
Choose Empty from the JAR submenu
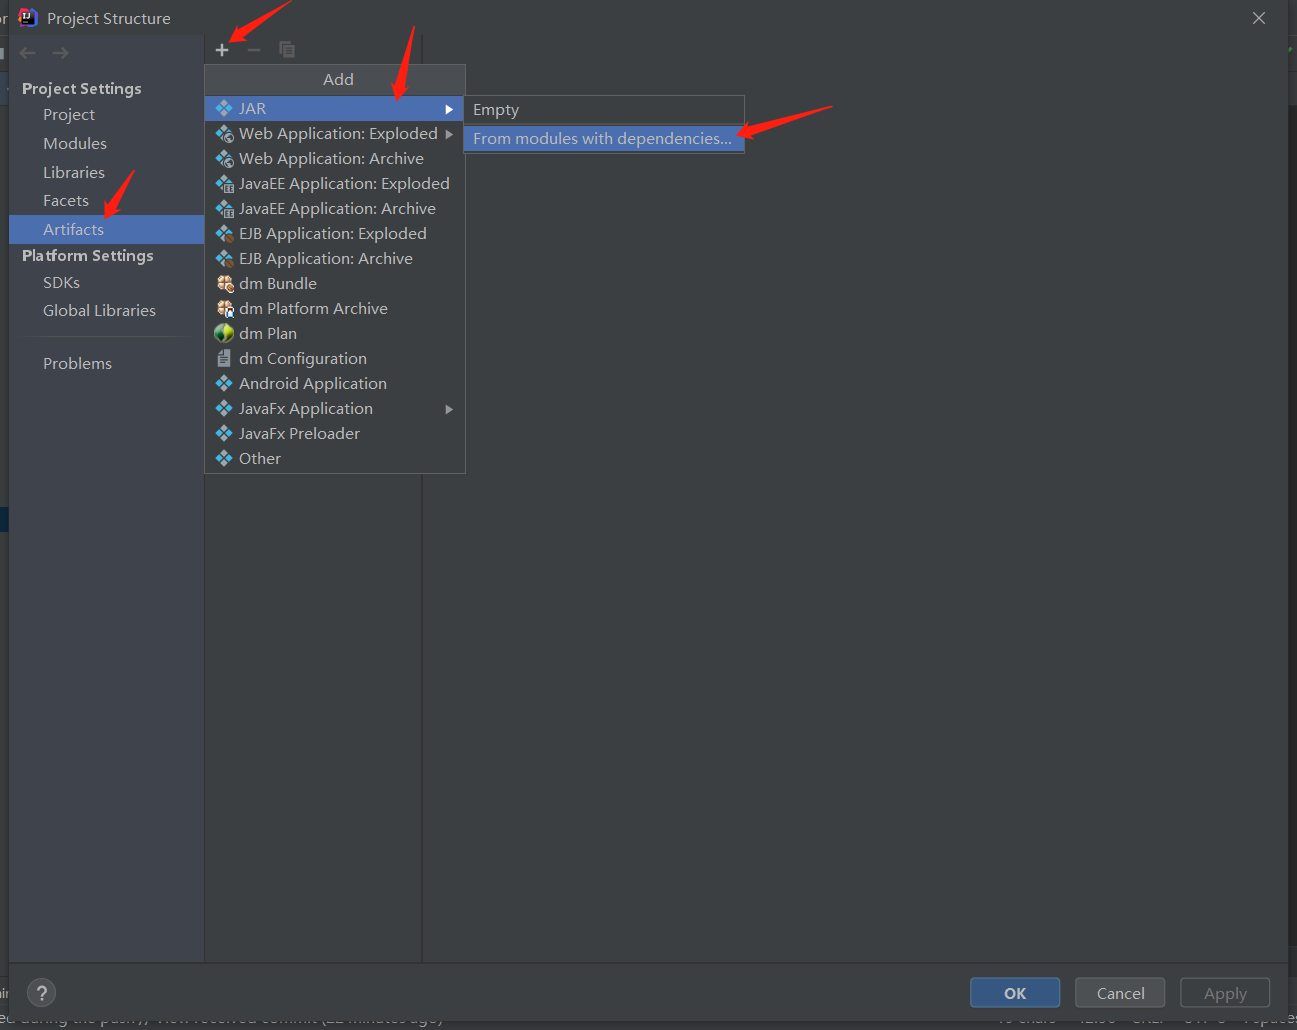pyautogui.click(x=604, y=110)
